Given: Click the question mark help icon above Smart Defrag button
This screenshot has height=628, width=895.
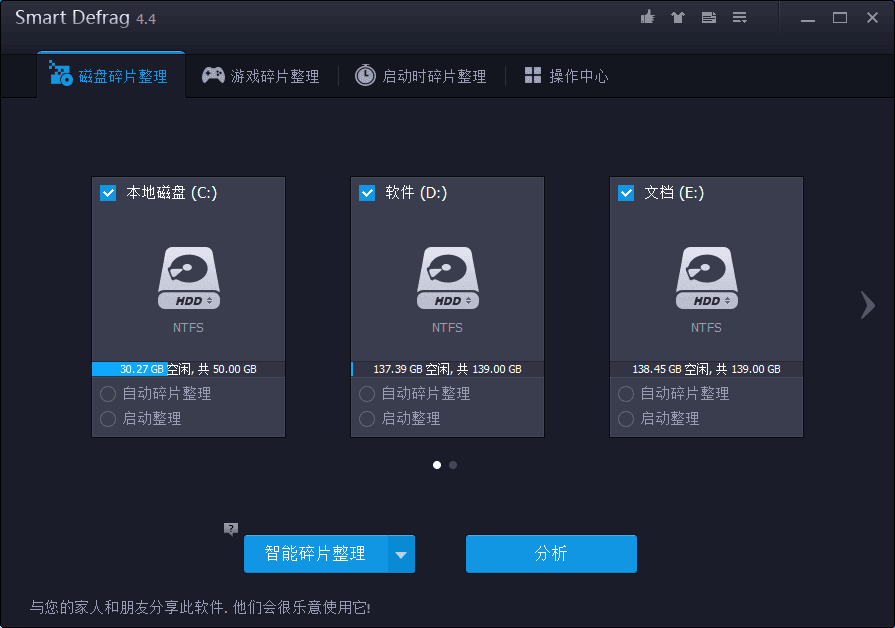Looking at the screenshot, I should tap(231, 528).
